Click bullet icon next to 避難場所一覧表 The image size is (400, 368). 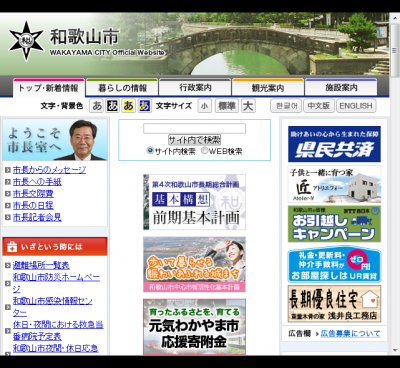click(8, 265)
